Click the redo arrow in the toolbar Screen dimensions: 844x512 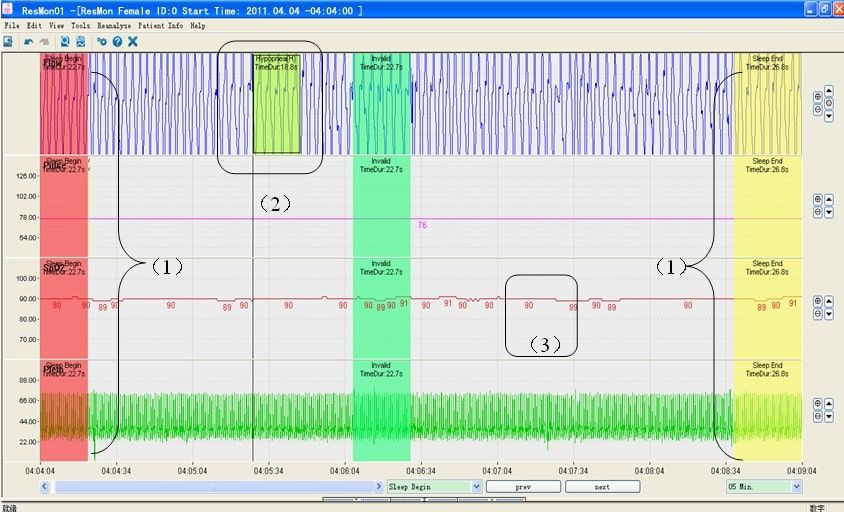point(43,41)
